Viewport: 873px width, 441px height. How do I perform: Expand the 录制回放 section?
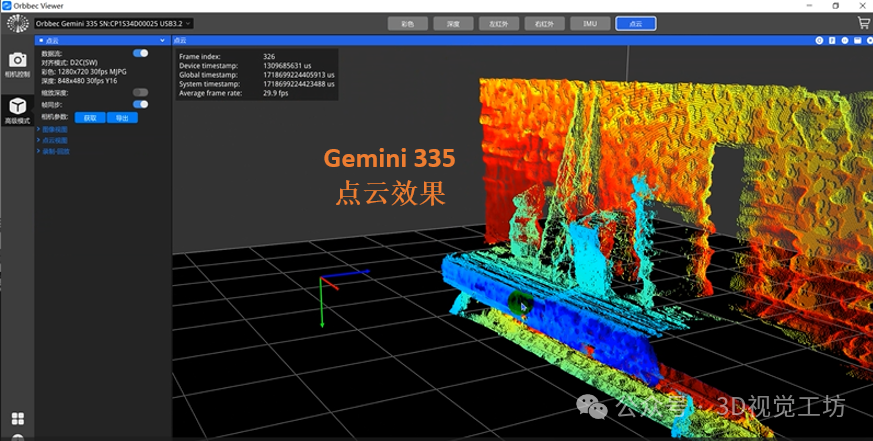coord(53,151)
